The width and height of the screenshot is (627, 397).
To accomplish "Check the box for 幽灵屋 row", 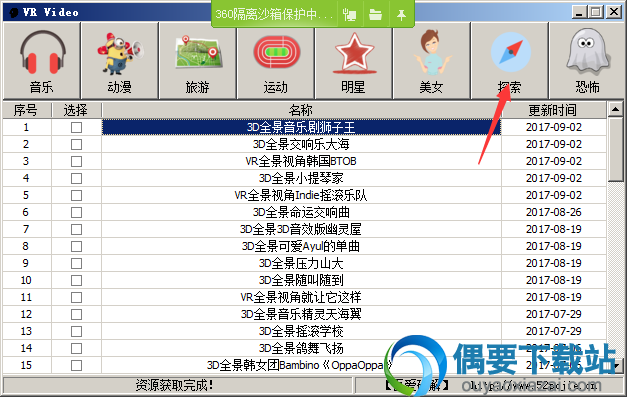I will [x=76, y=229].
